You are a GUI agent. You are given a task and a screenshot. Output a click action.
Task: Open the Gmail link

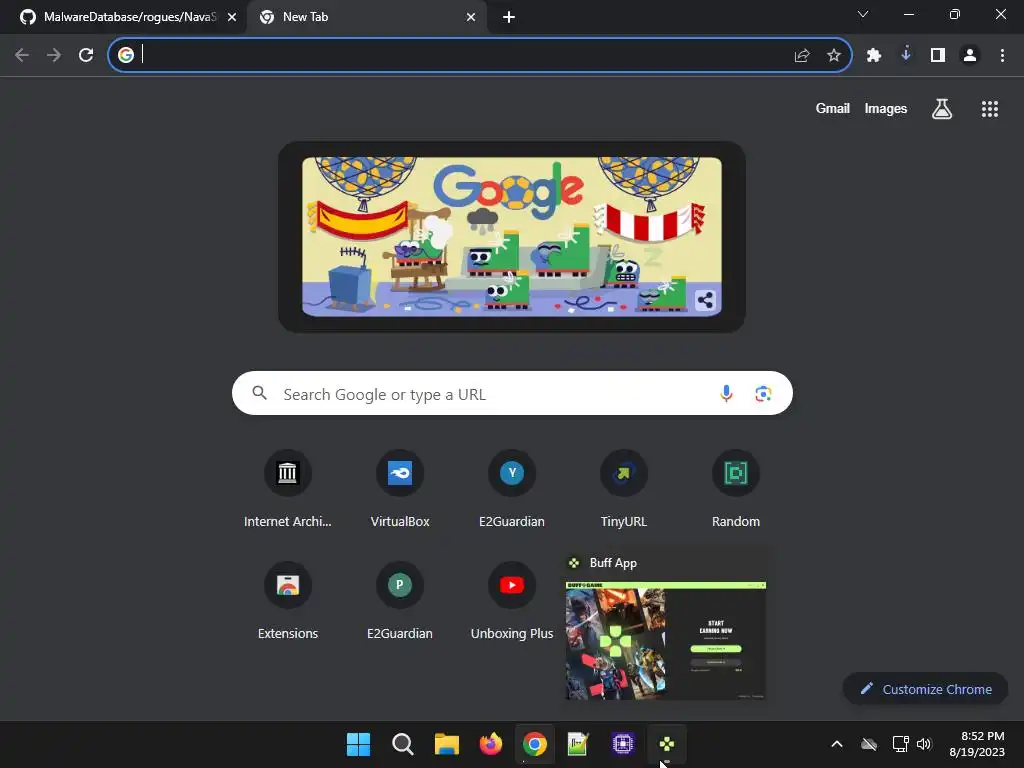pos(833,108)
